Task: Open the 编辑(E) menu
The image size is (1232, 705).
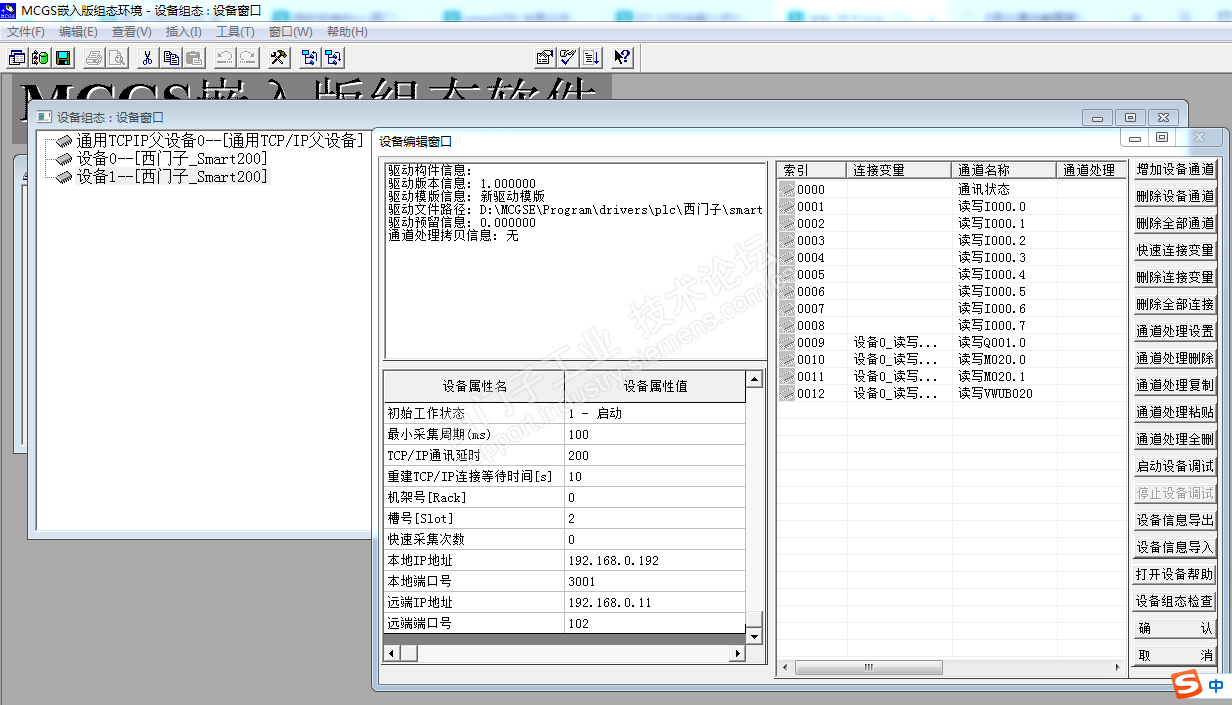Action: coord(78,32)
